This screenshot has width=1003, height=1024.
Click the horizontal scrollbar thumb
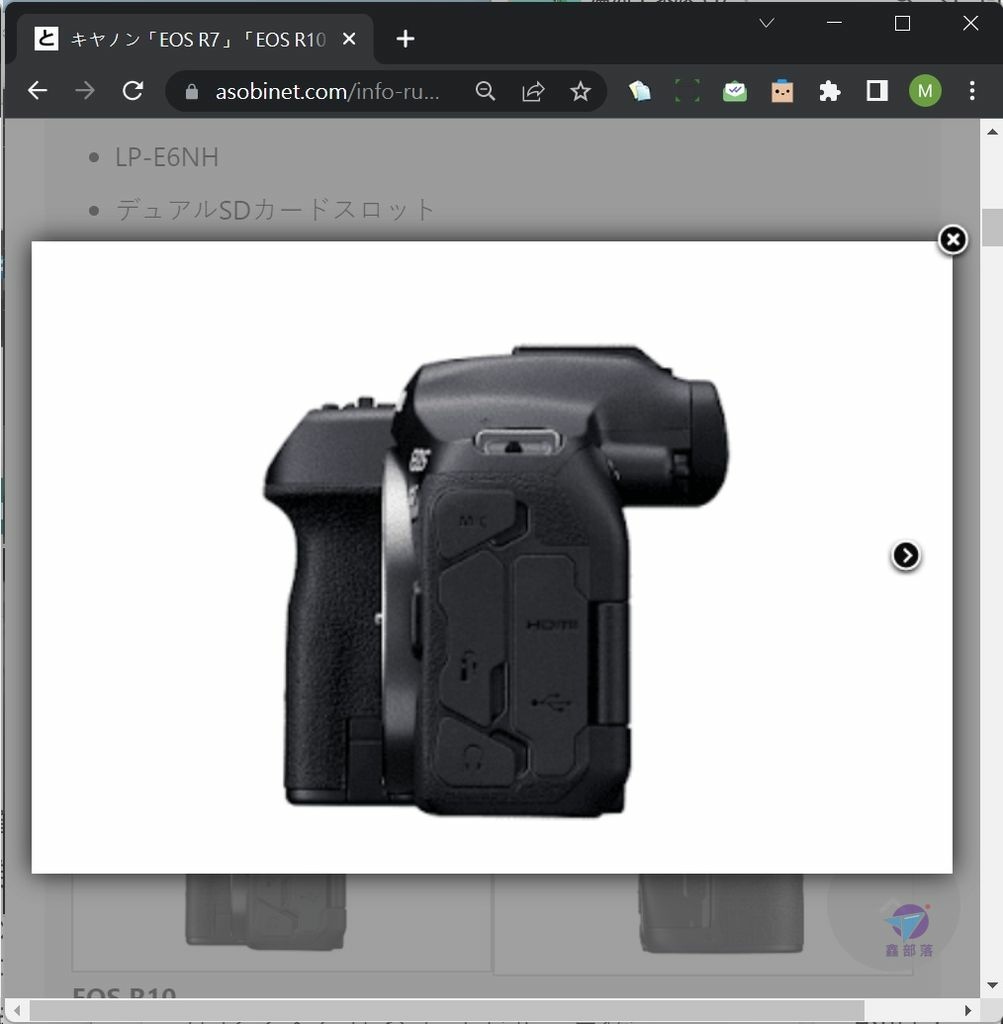tap(447, 1011)
